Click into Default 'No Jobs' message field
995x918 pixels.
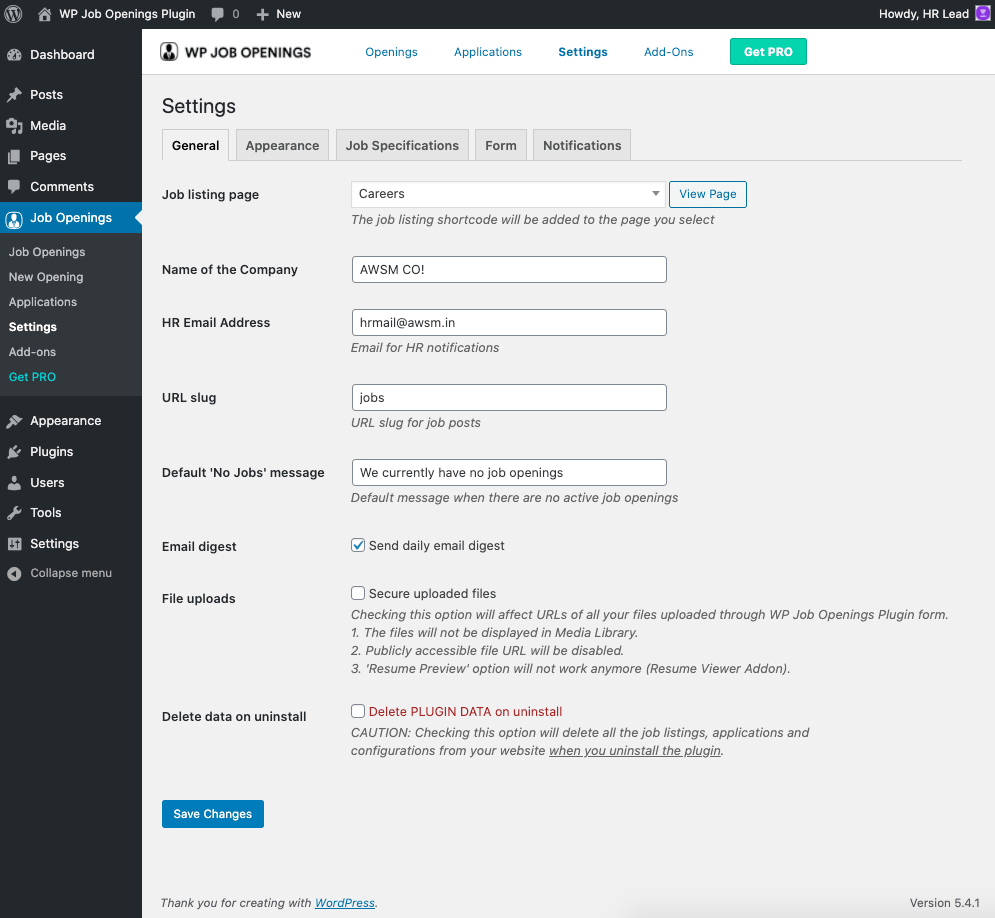click(x=509, y=473)
